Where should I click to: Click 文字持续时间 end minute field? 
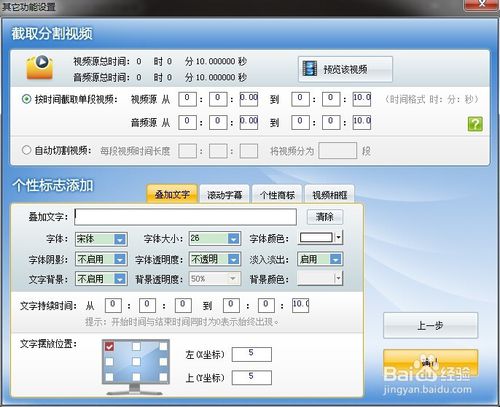point(266,305)
